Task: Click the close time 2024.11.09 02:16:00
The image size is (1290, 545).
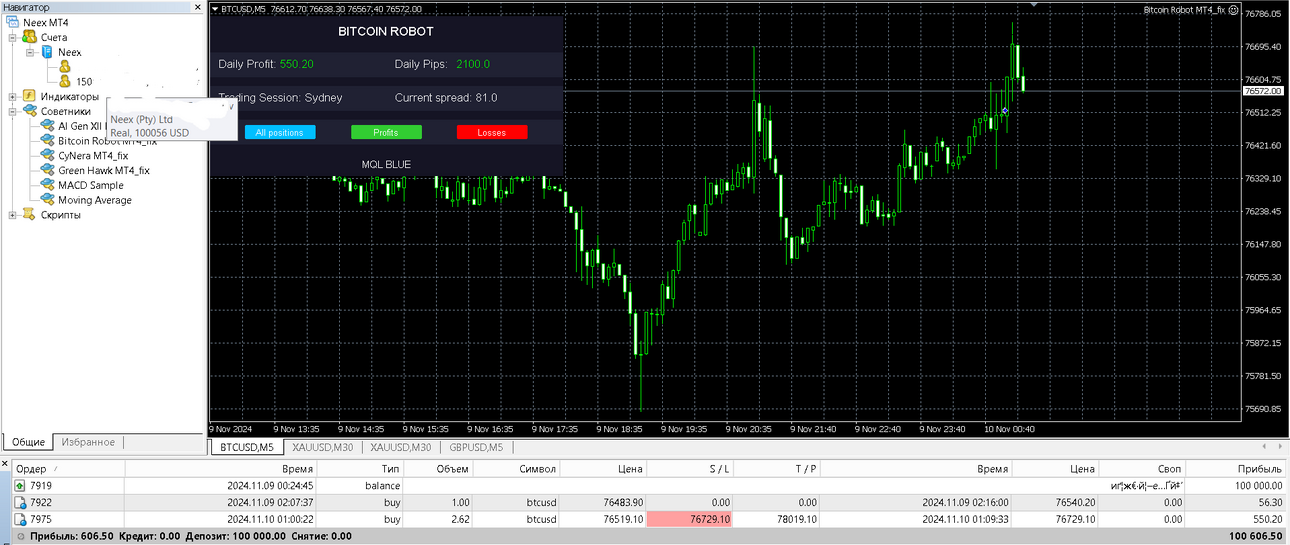Action: [965, 502]
